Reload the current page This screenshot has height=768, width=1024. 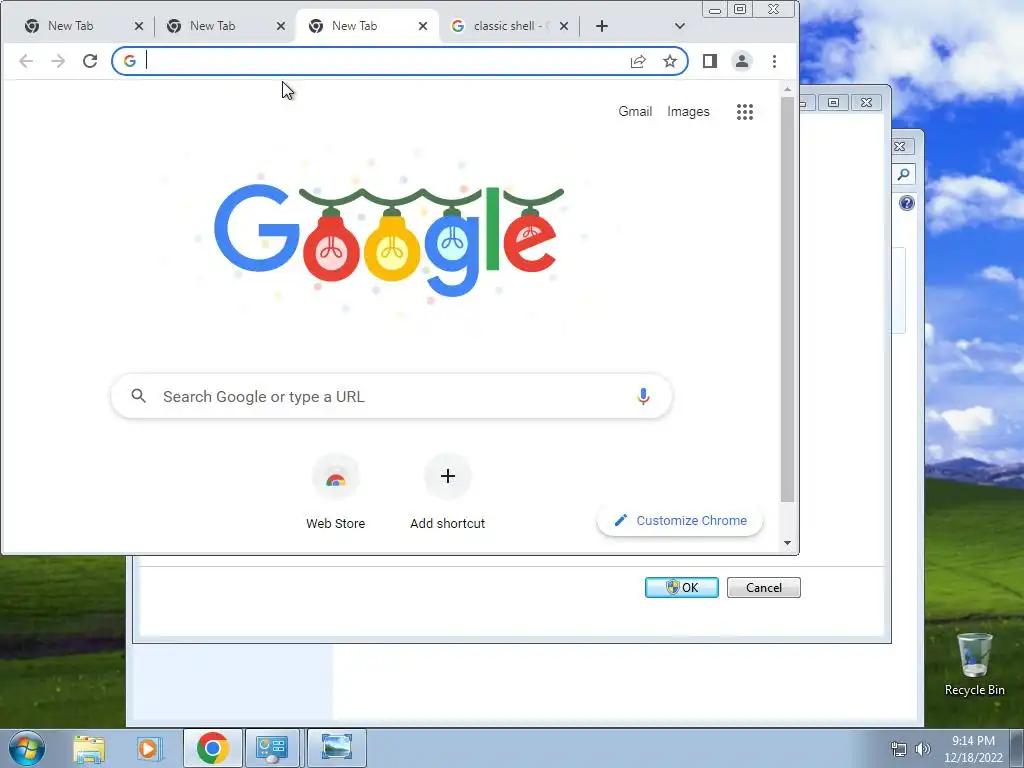pyautogui.click(x=90, y=61)
